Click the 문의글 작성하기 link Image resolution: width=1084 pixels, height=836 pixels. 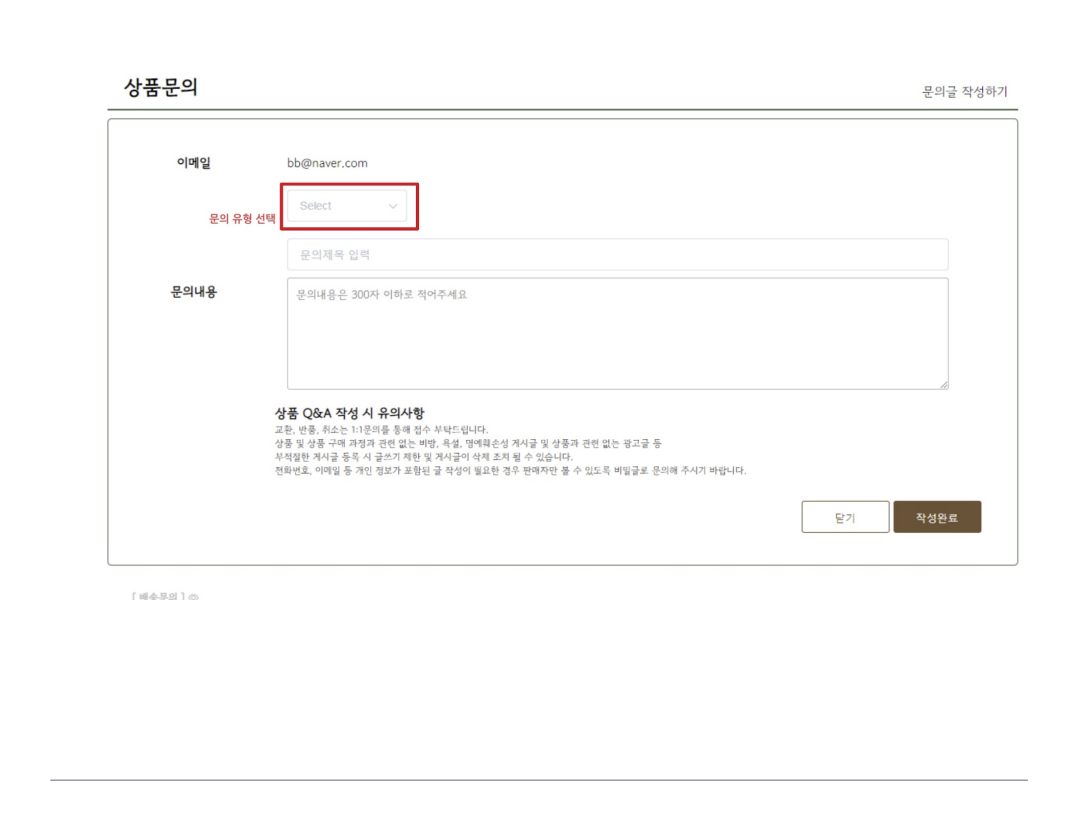964,92
